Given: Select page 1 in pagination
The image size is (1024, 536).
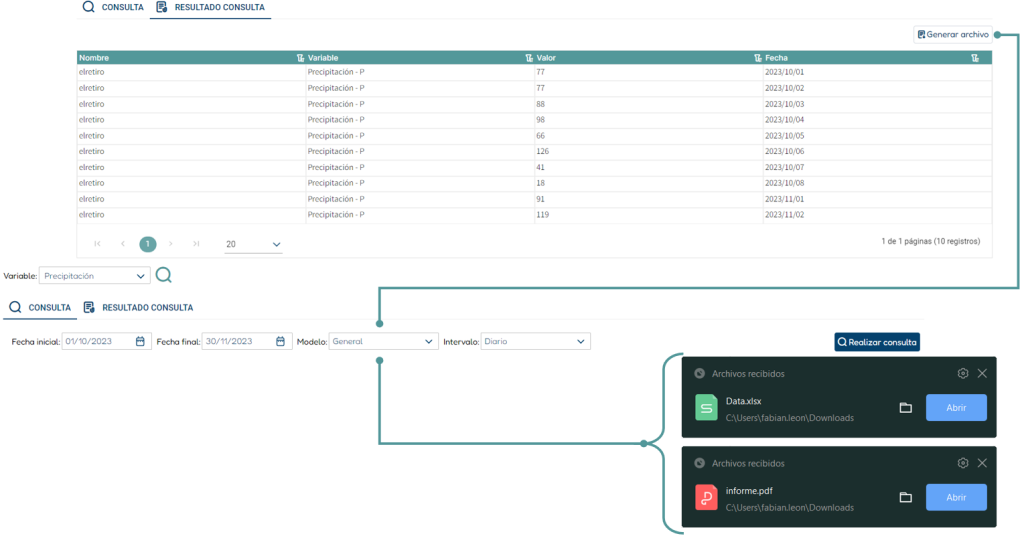Looking at the screenshot, I should click(148, 244).
